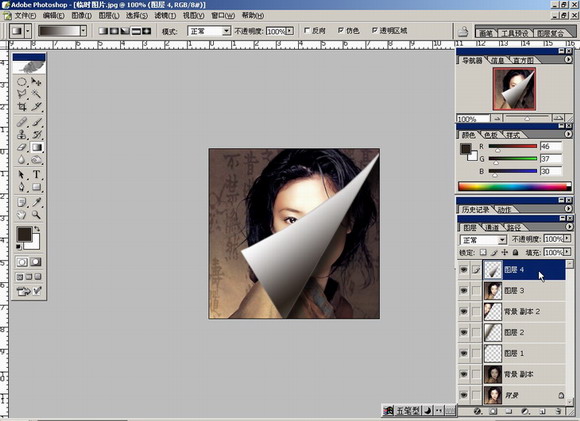580x421 pixels.
Task: Click the navigator zoom percentage field
Action: click(x=473, y=119)
